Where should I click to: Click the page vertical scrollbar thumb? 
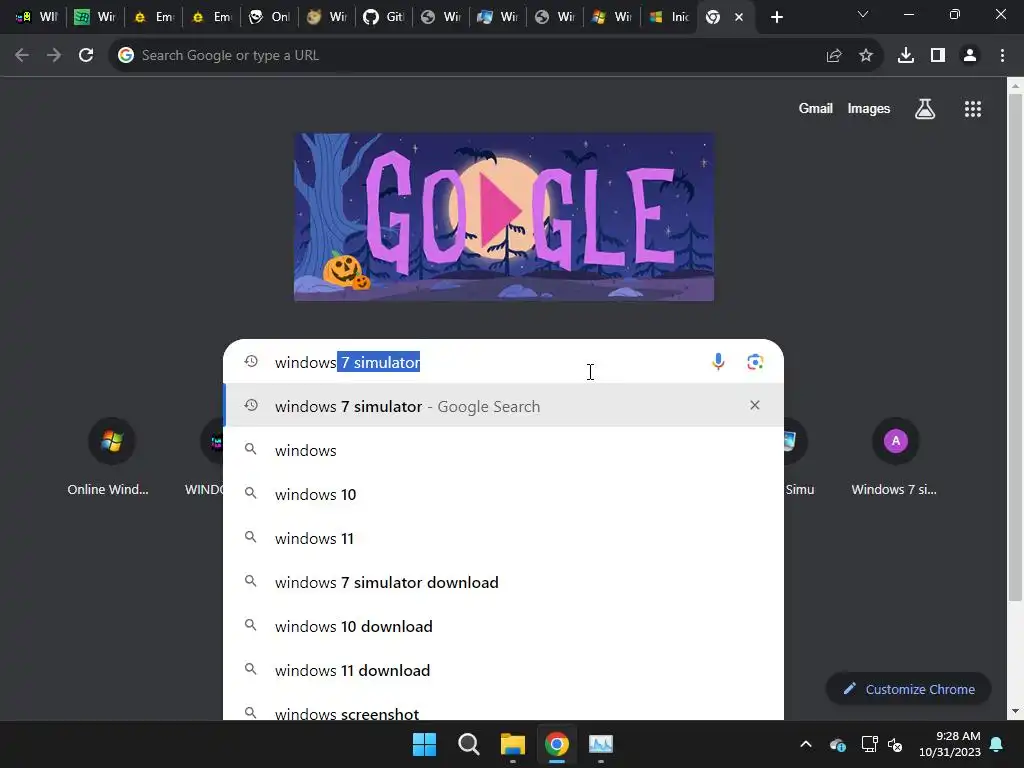tap(1015, 347)
